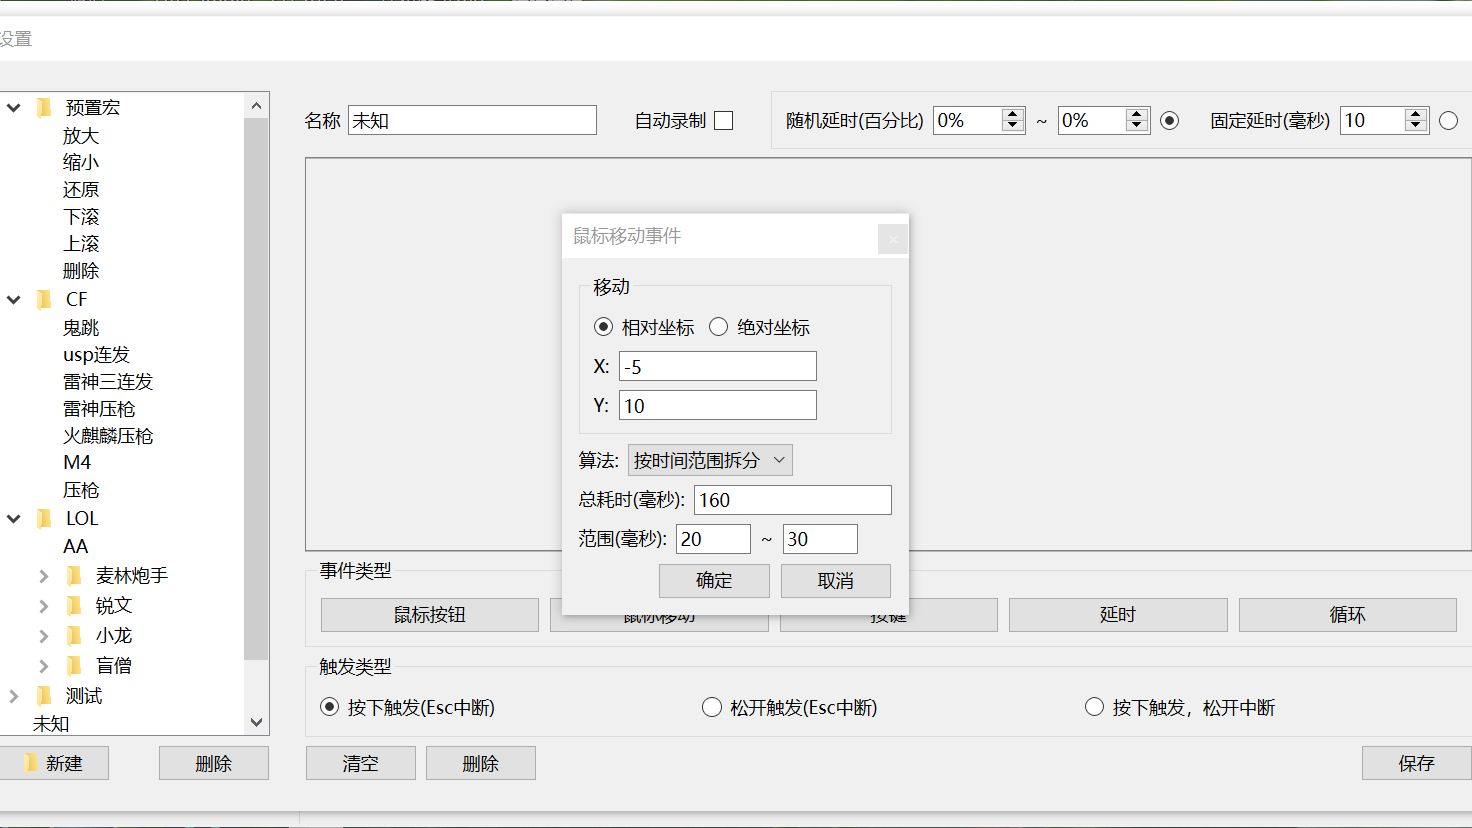Click the 名称 text field

tap(472, 120)
